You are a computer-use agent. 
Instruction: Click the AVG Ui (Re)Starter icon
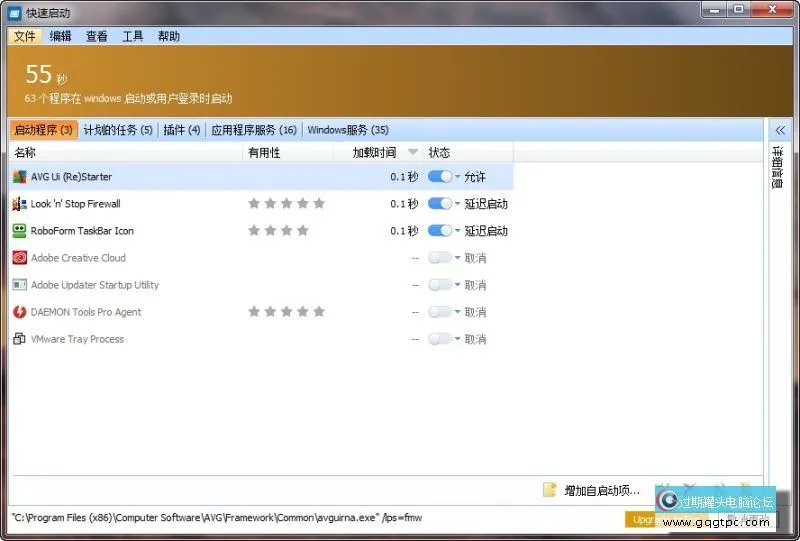[19, 177]
